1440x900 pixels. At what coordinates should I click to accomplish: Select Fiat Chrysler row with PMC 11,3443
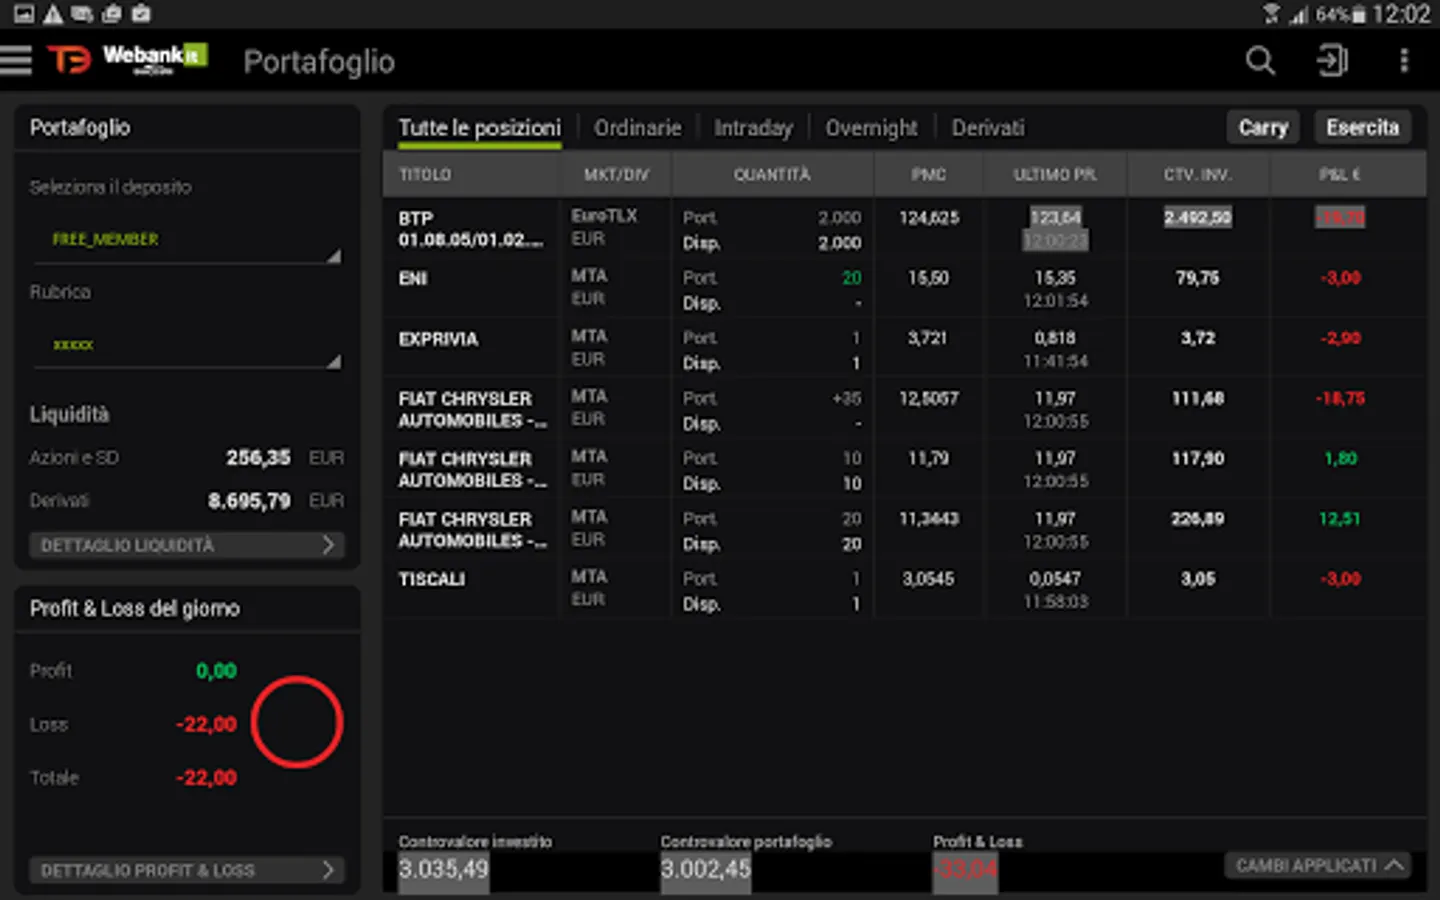click(x=905, y=529)
